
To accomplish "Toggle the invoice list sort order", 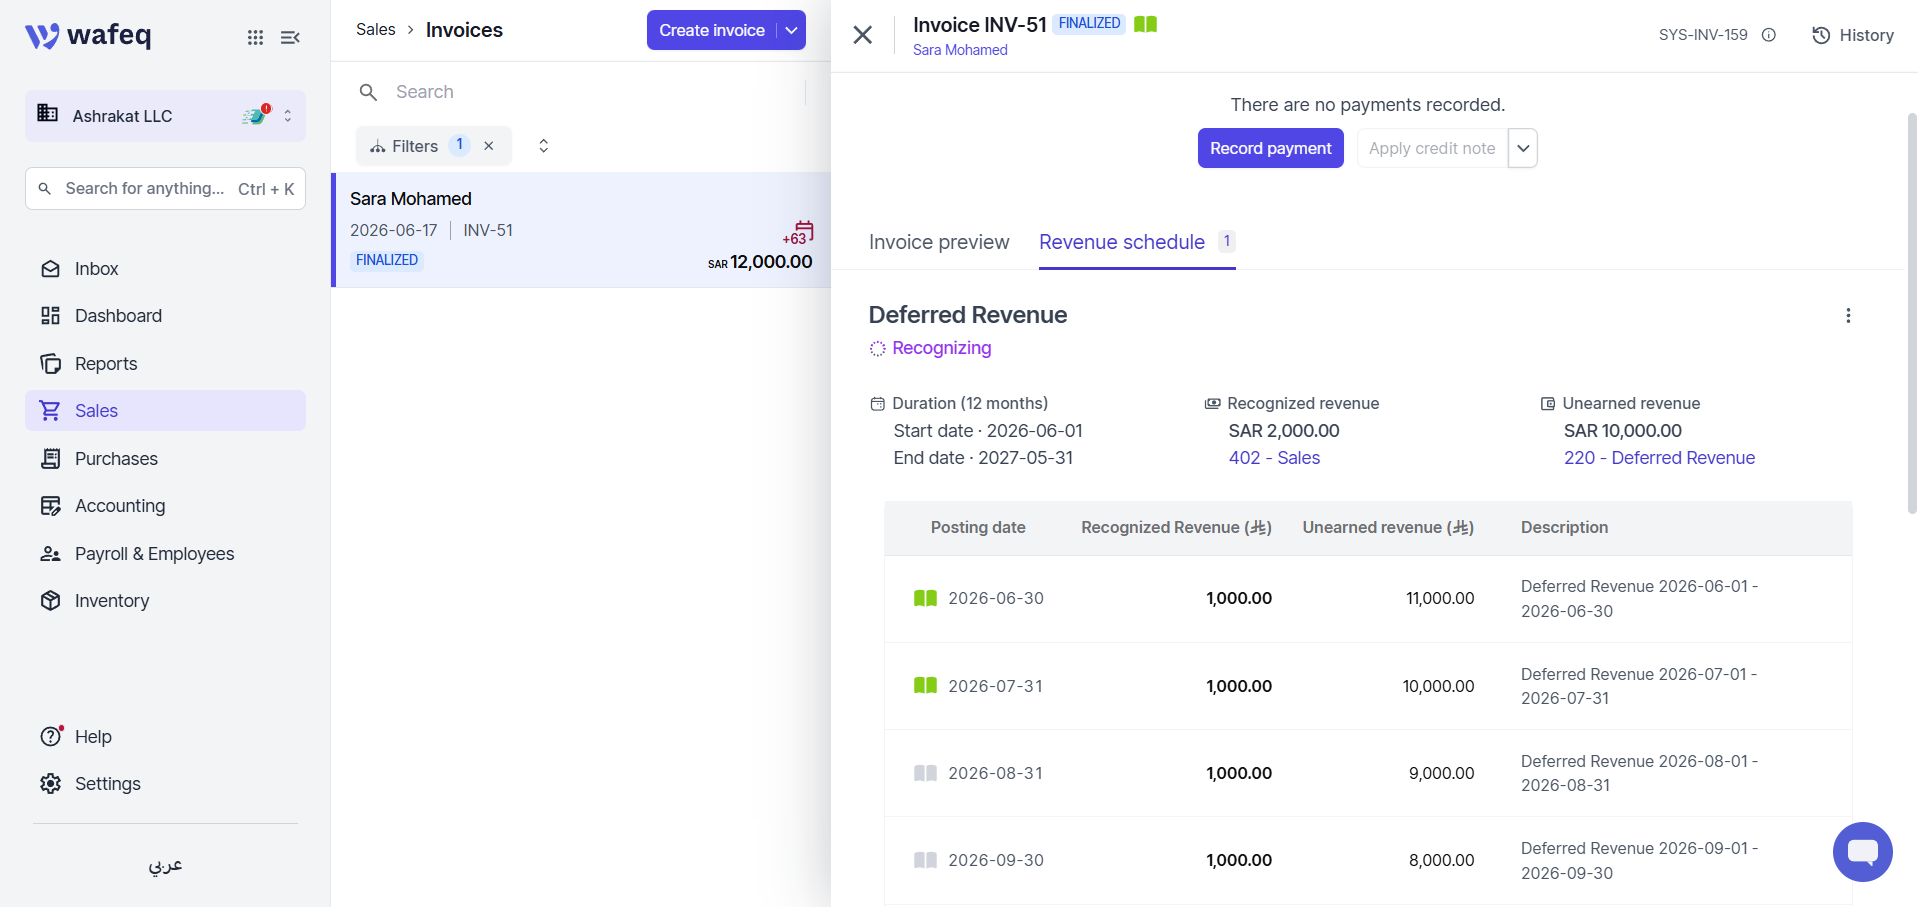I will (x=544, y=146).
